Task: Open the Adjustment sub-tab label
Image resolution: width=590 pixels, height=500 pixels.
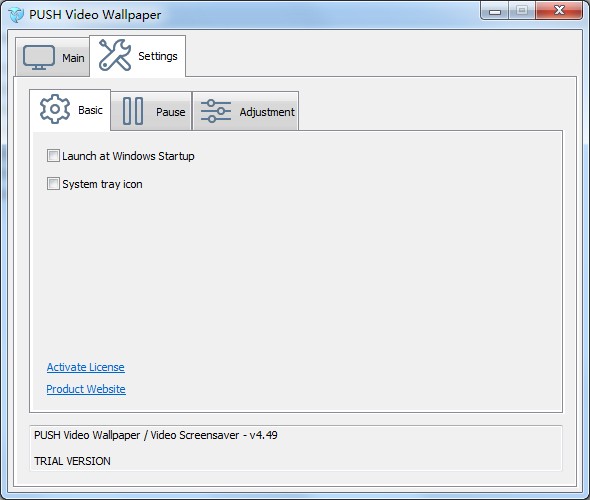Action: tap(267, 112)
